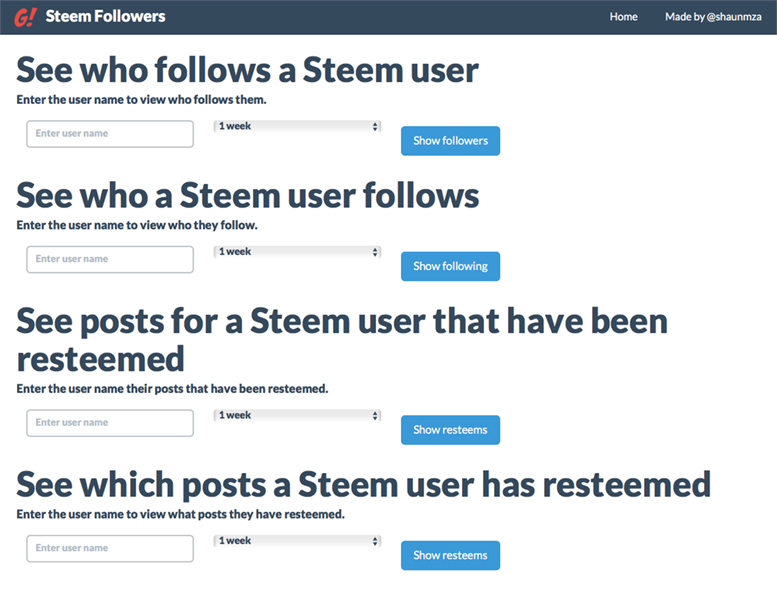Open 1 week dropdown under user has resteemed
The width and height of the screenshot is (777, 592).
(x=297, y=541)
